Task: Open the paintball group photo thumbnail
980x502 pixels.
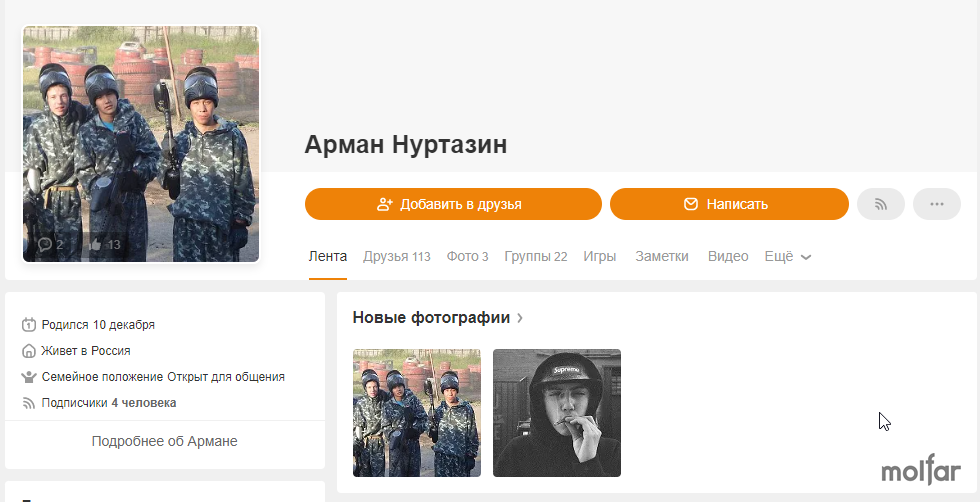Action: [417, 413]
